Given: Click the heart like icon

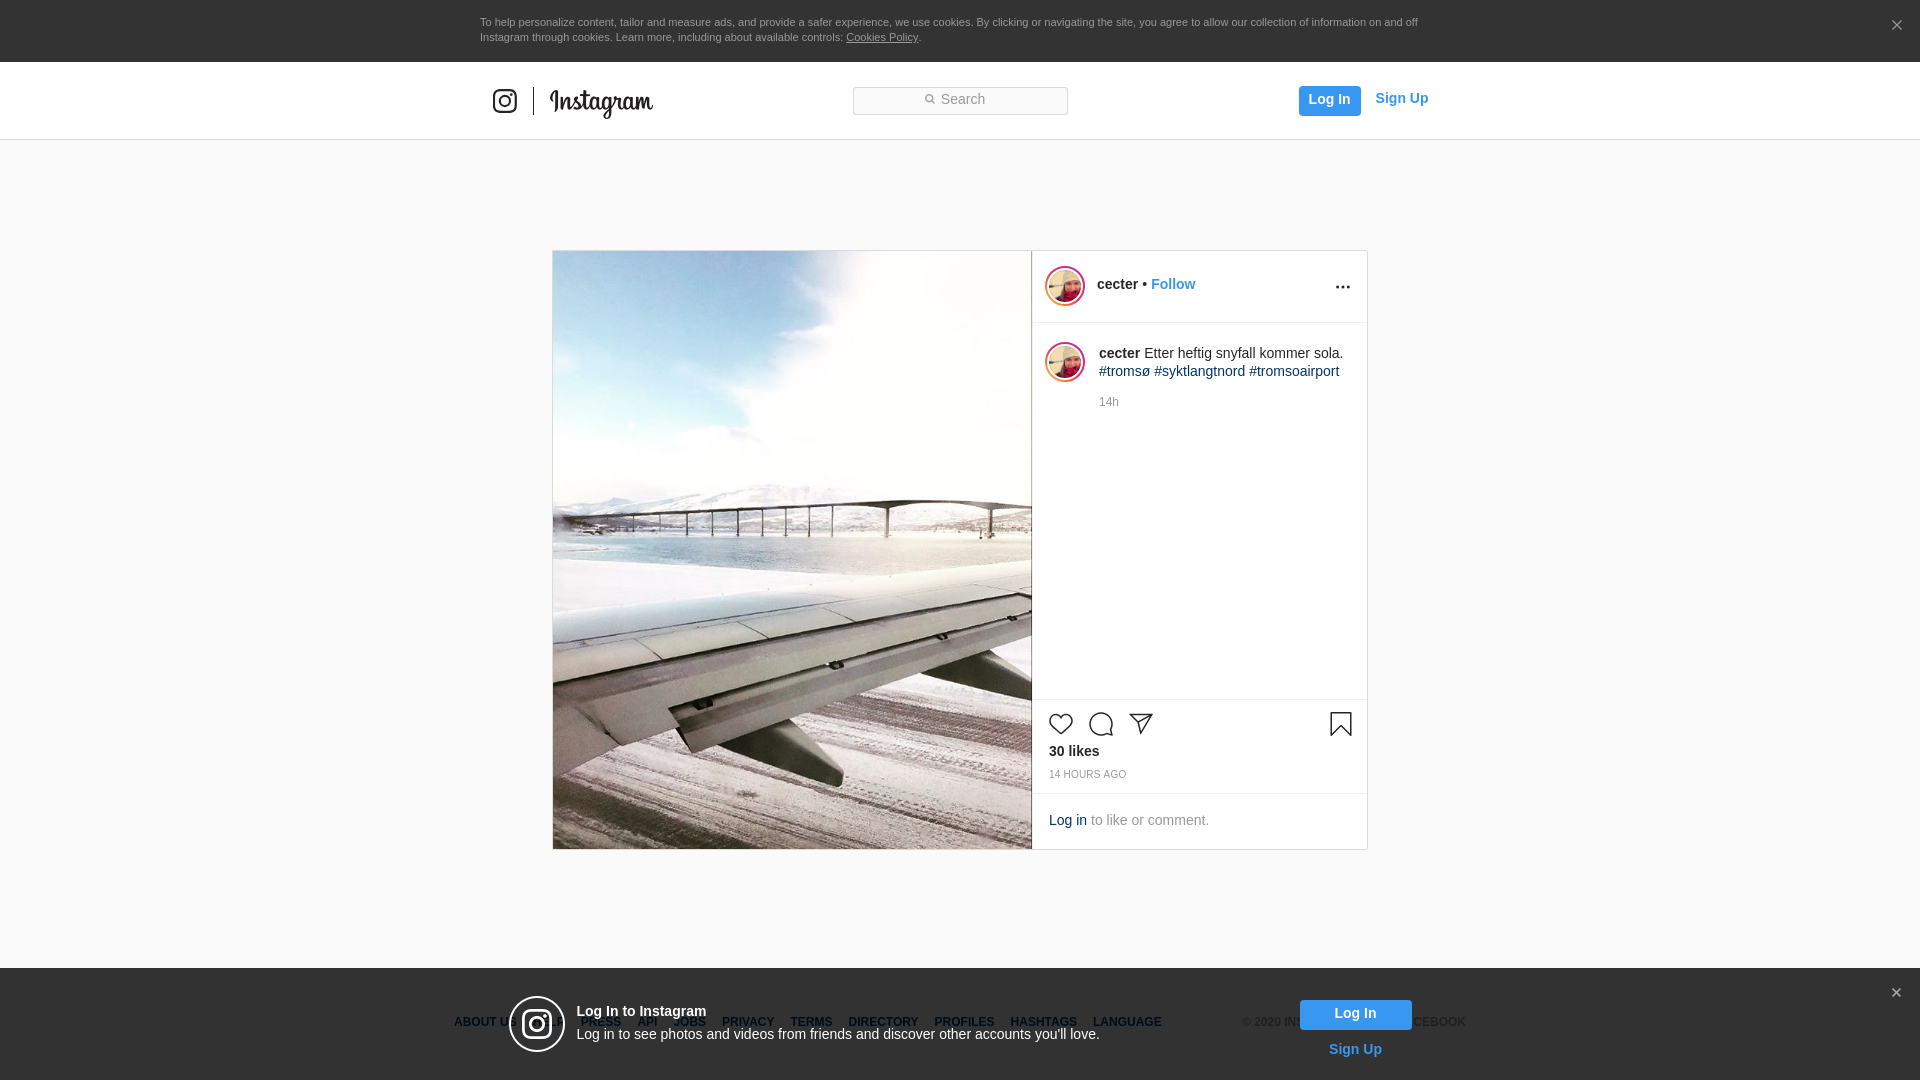Looking at the screenshot, I should (1061, 724).
